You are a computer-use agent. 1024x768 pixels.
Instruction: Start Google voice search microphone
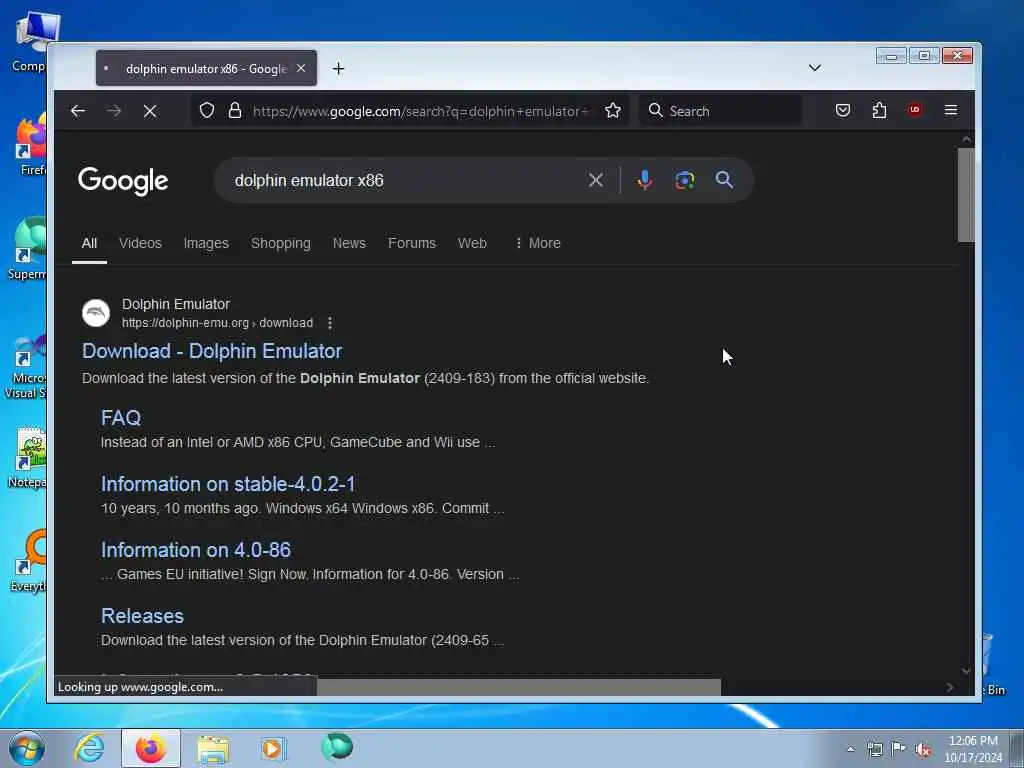[645, 180]
